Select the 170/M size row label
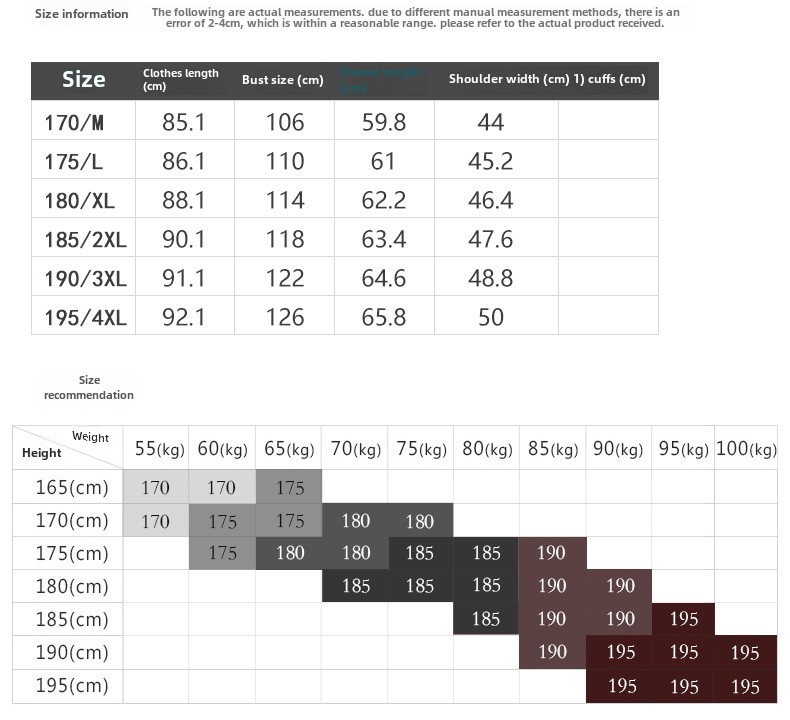The width and height of the screenshot is (790, 720). [74, 122]
